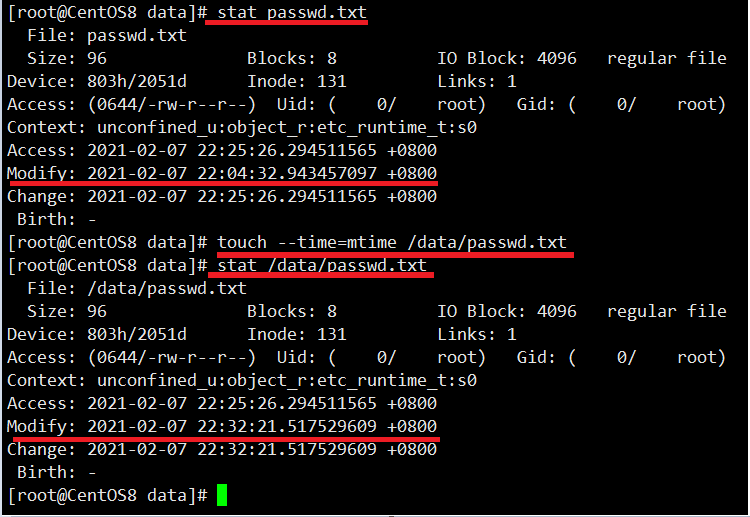Click the 'stat /data/passwd.txt' command text

pyautogui.click(x=322, y=265)
